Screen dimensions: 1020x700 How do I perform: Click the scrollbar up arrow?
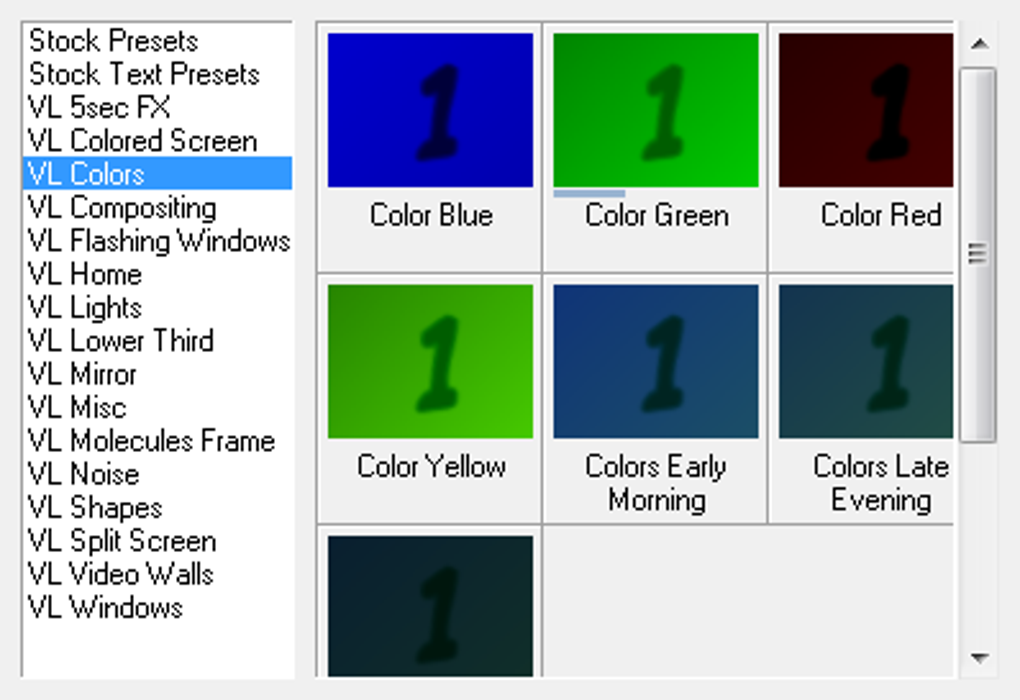point(979,44)
